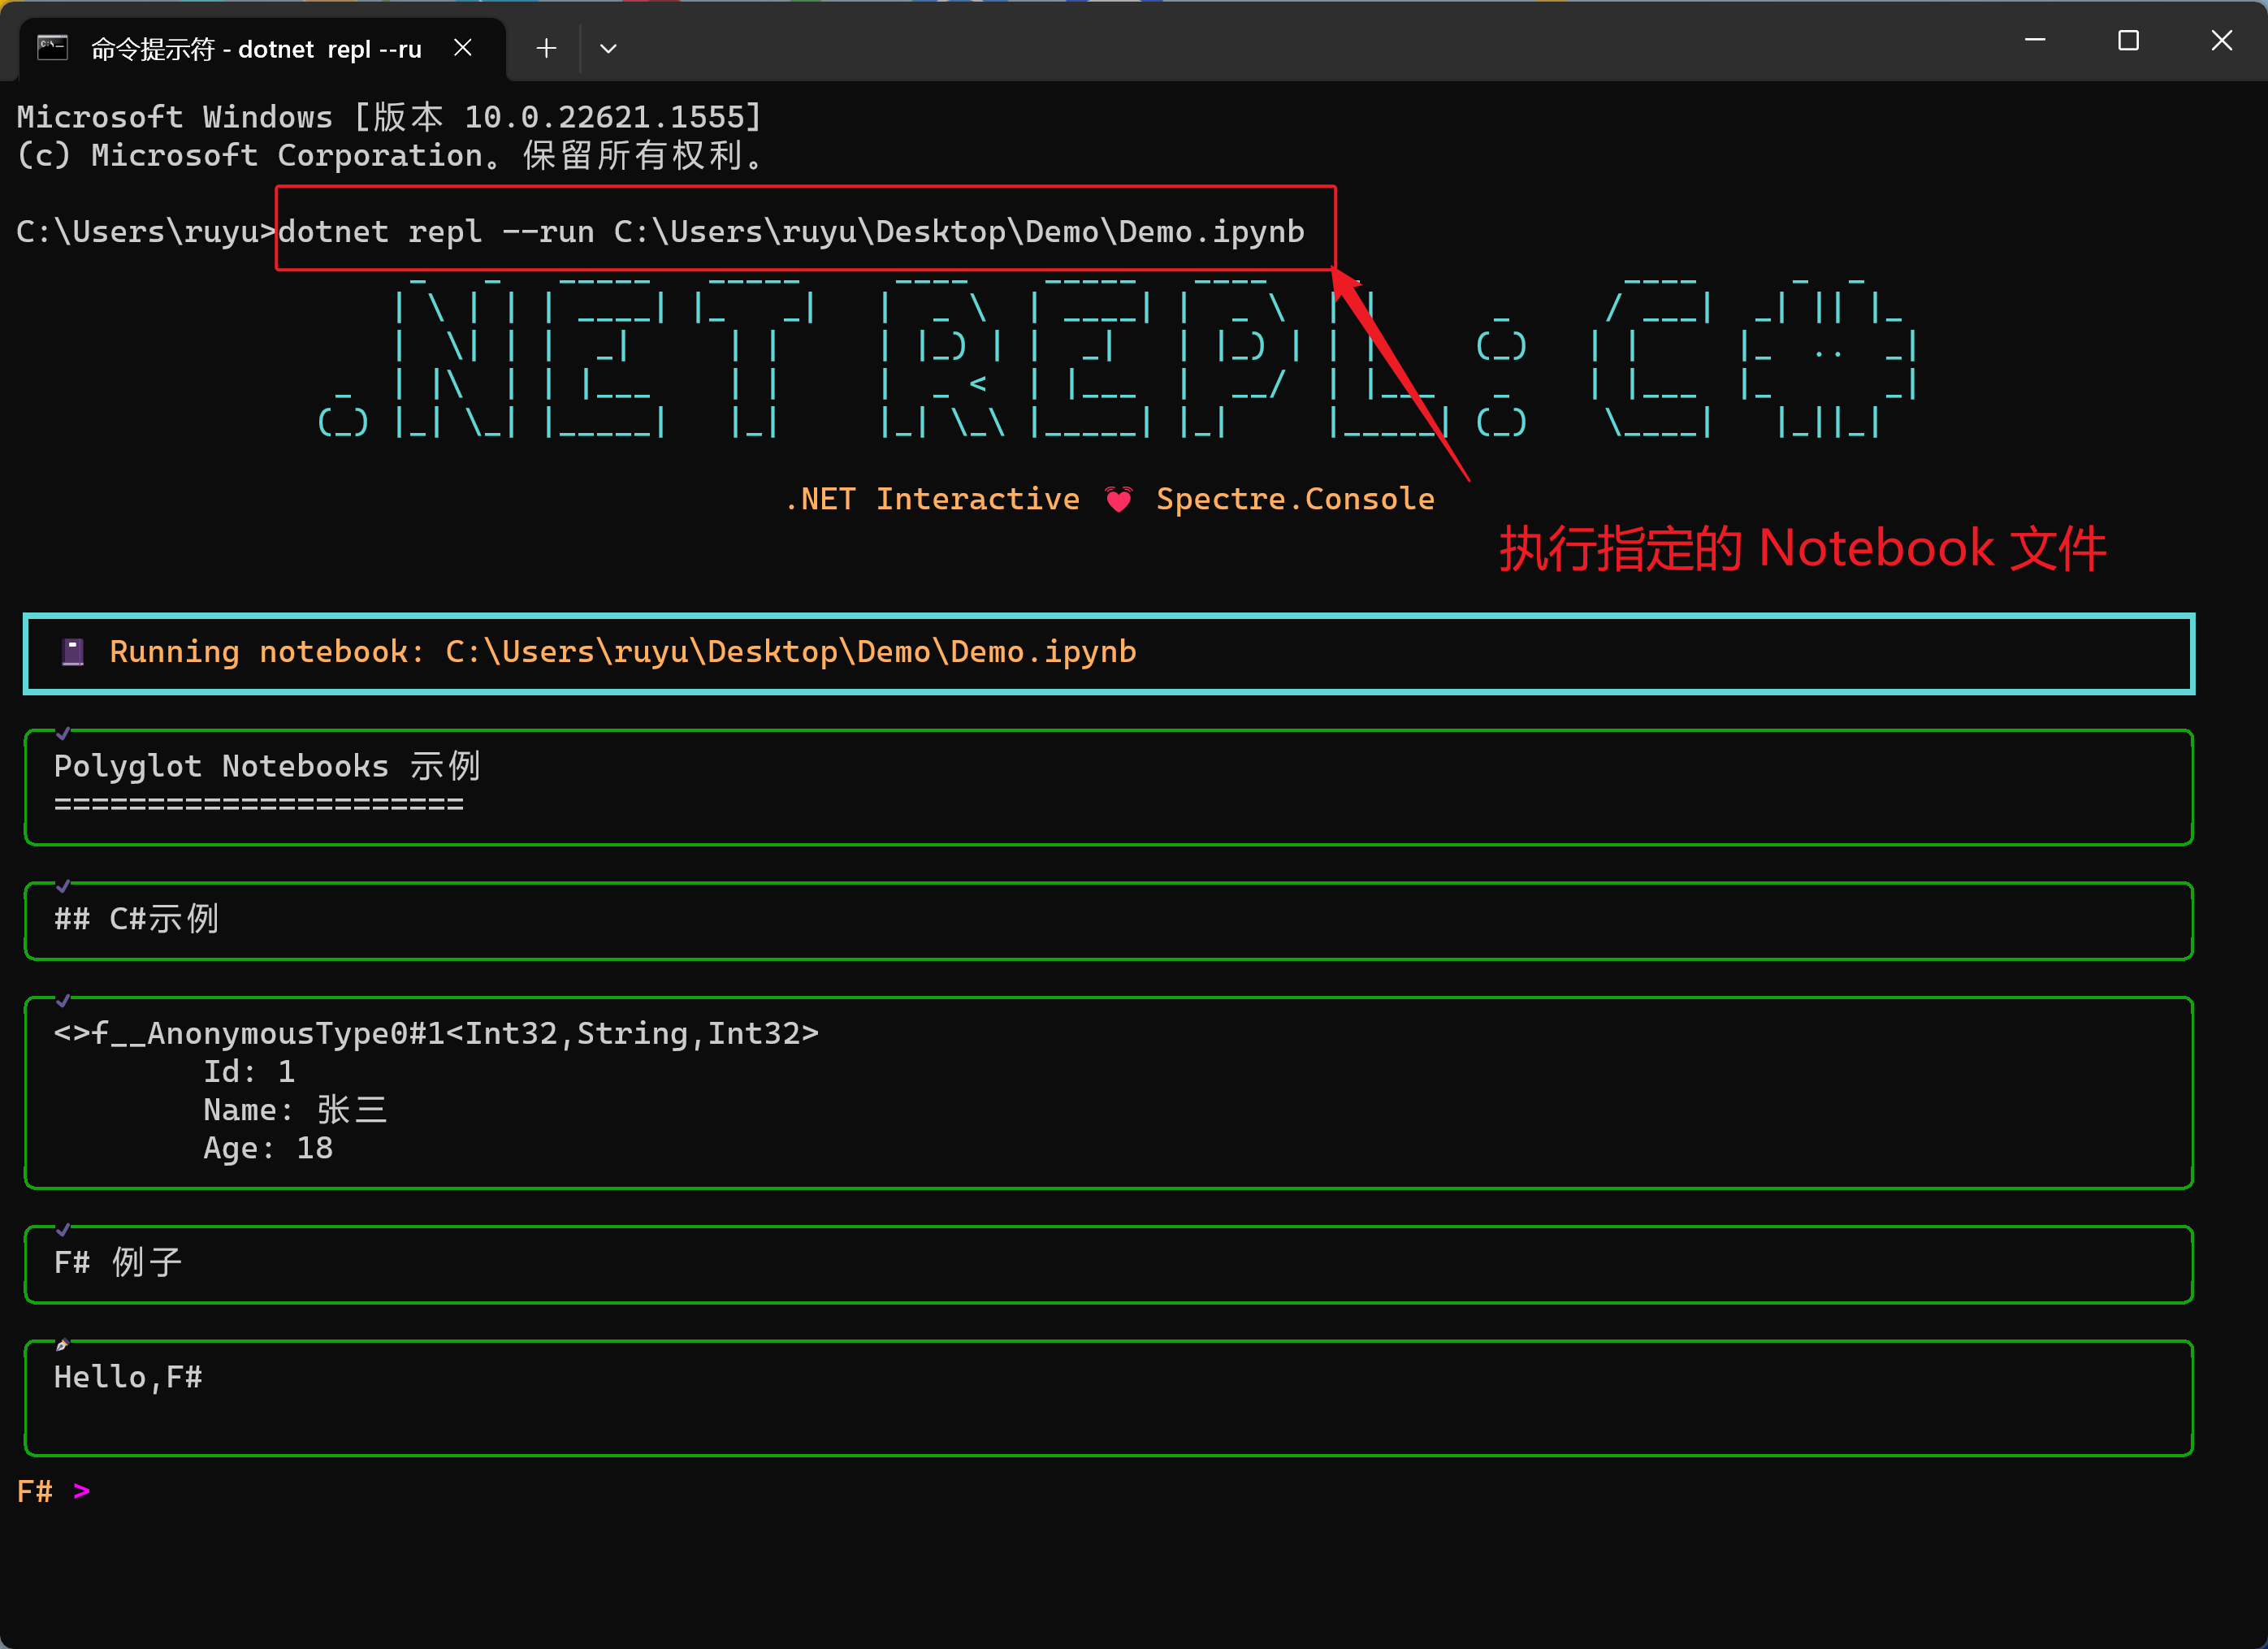2268x1649 pixels.
Task: Click the 'Id: 1' output line
Action: [249, 1072]
